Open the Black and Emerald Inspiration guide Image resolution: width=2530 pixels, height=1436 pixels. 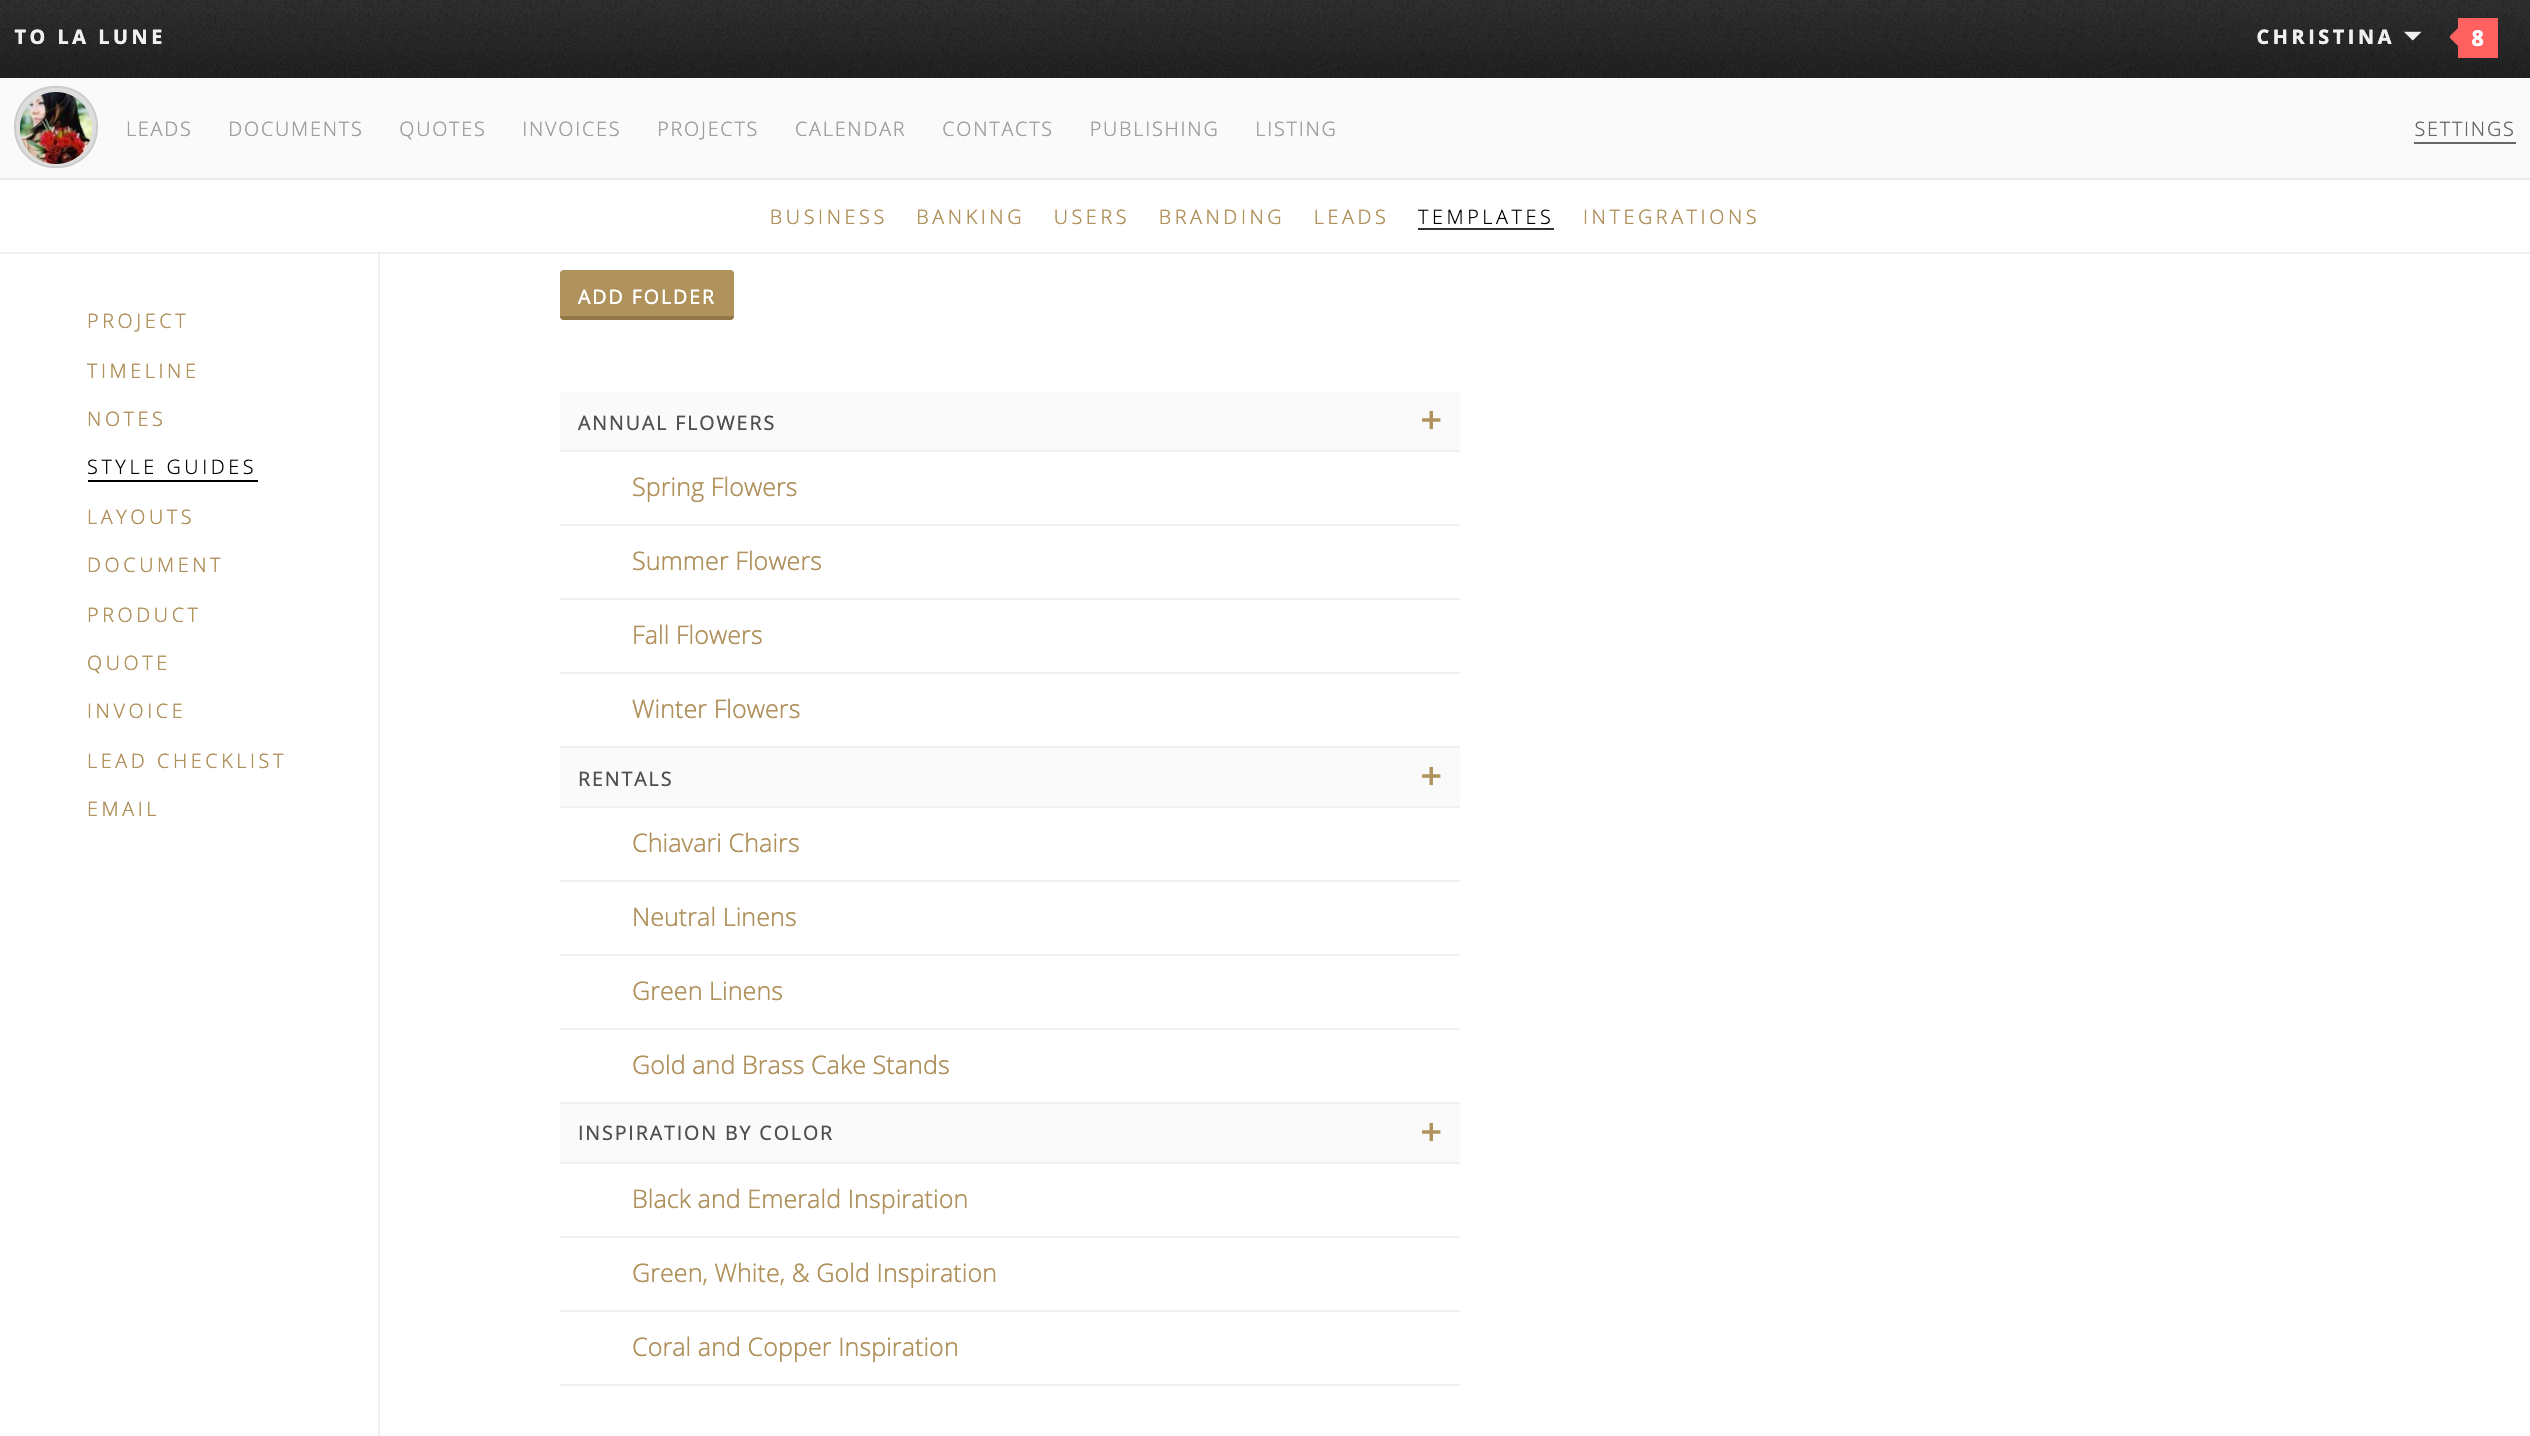click(x=798, y=1198)
